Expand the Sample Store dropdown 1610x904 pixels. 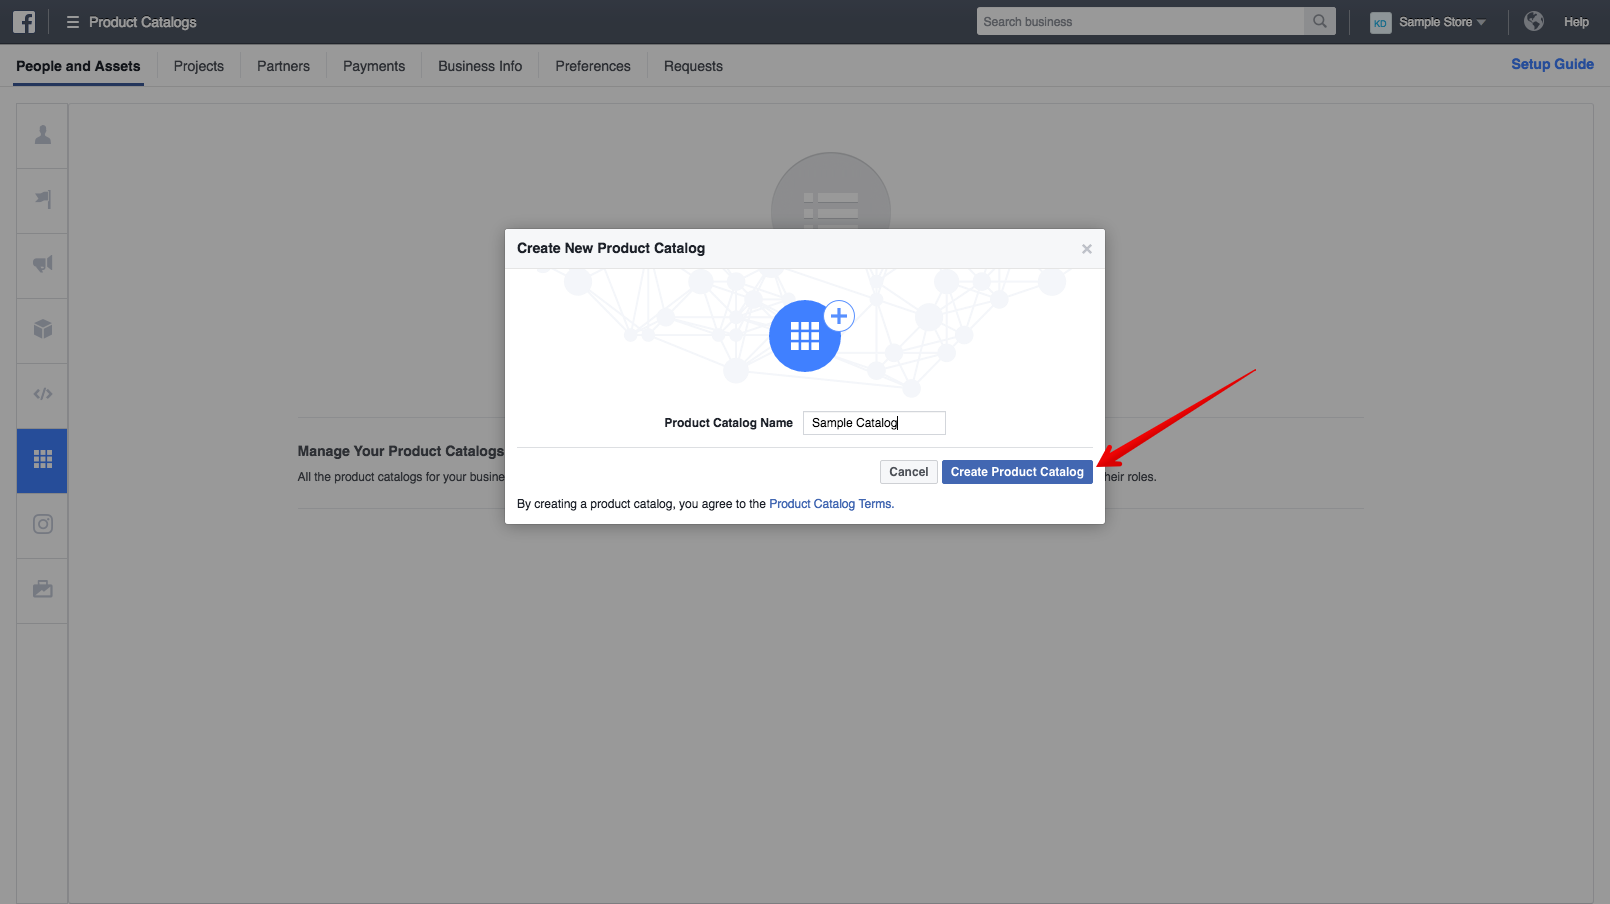pos(1442,22)
